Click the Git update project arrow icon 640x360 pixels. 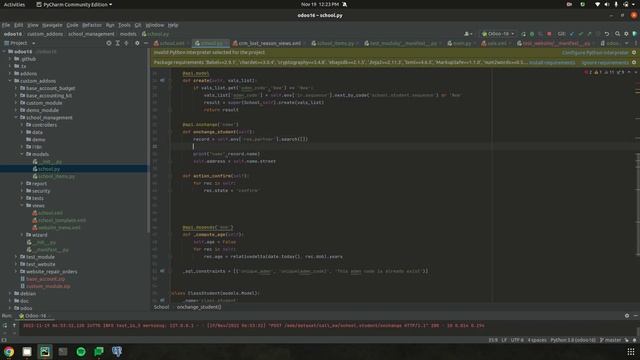[x=572, y=34]
